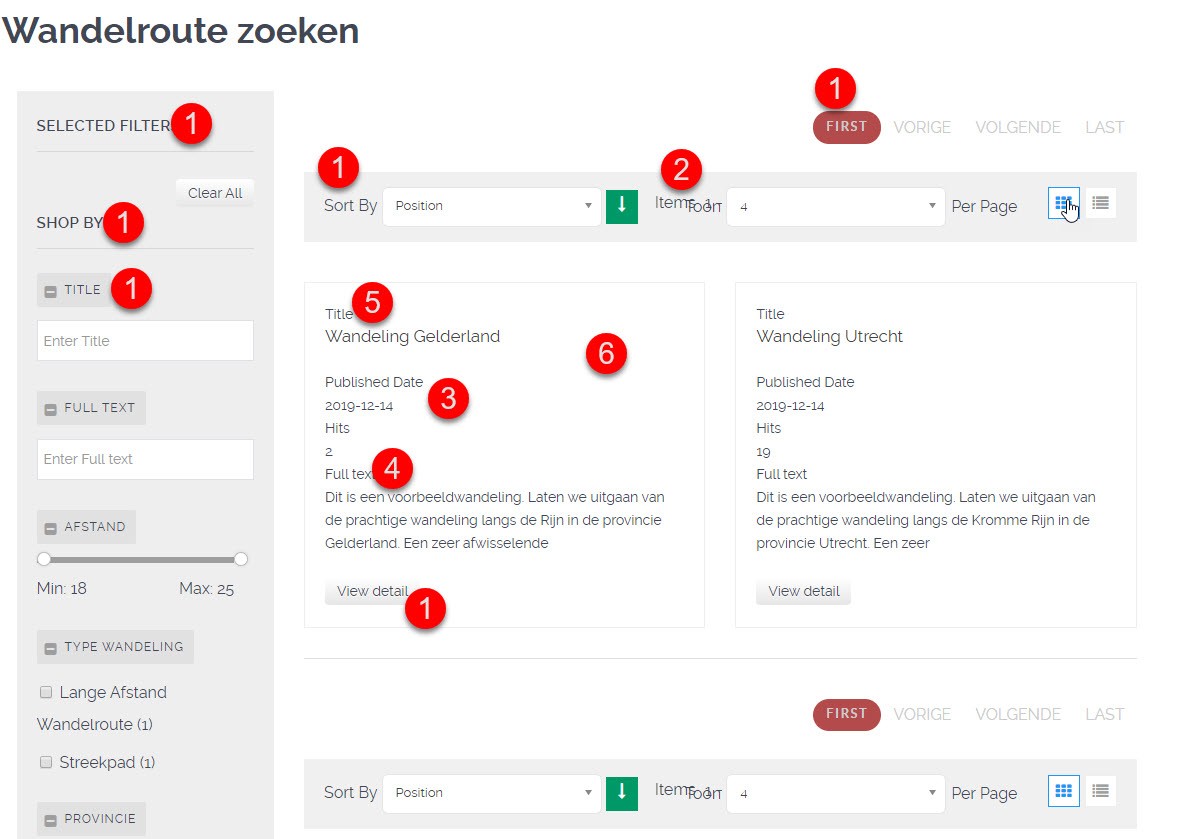This screenshot has width=1183, height=839.
Task: Check the Lange Afstand Wandelroute checkbox
Action: (46, 692)
